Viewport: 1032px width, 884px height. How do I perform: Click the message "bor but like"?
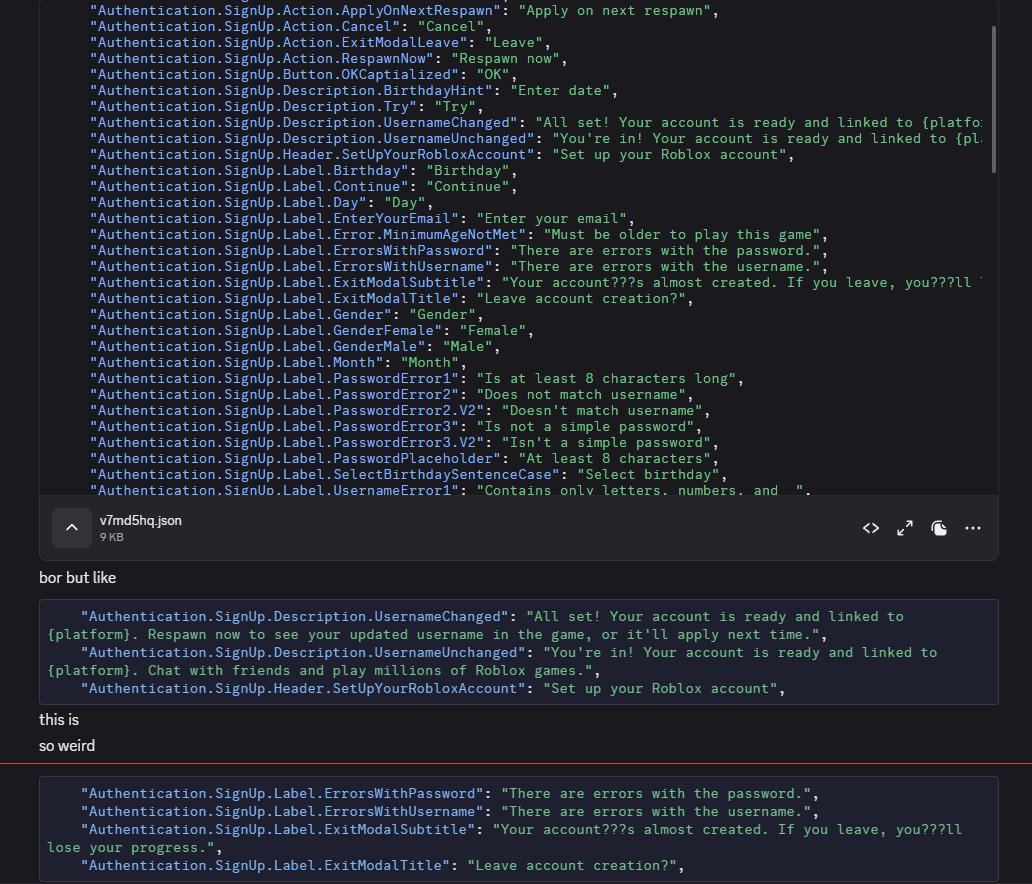pyautogui.click(x=78, y=577)
